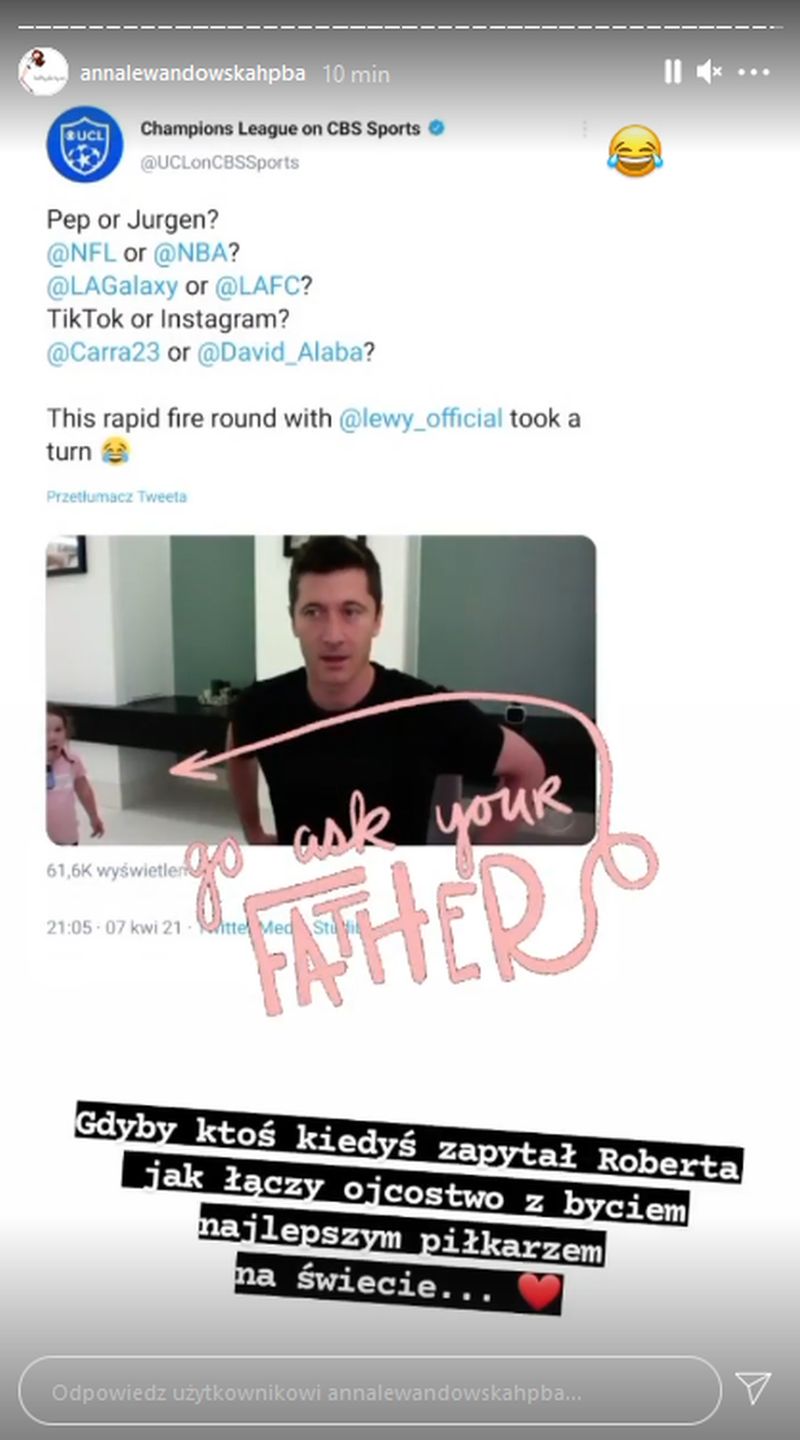Click the tweet's video thumbnail
This screenshot has width=800, height=1440.
click(x=321, y=690)
